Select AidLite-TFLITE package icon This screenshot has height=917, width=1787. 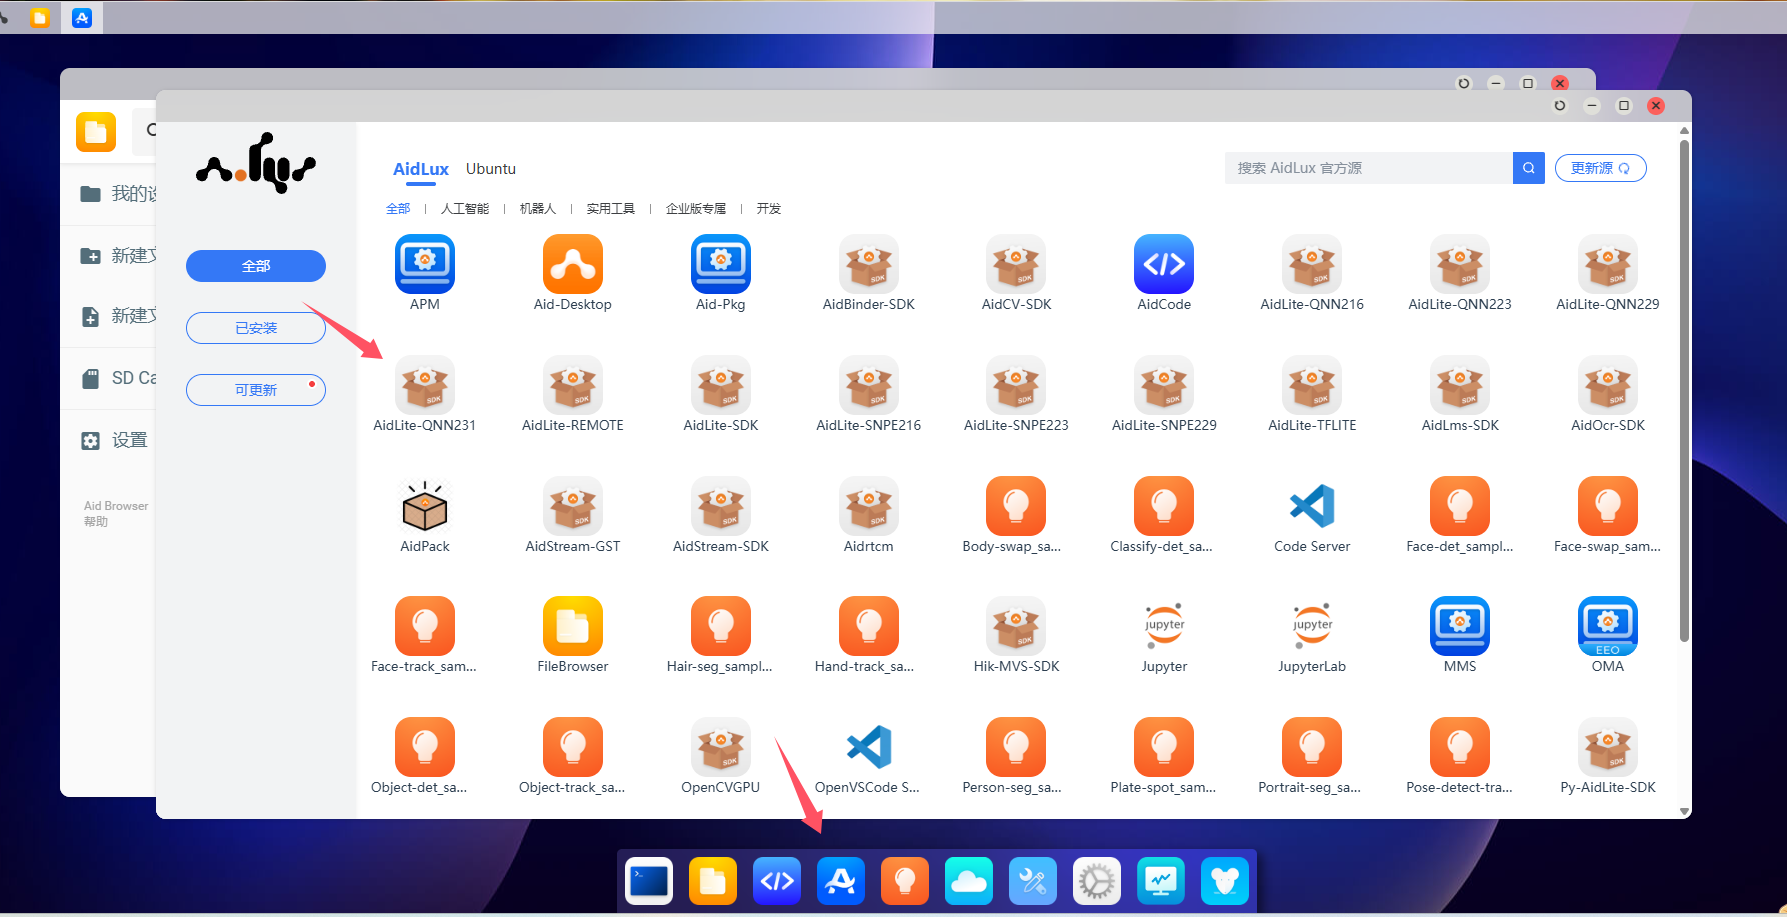1312,385
